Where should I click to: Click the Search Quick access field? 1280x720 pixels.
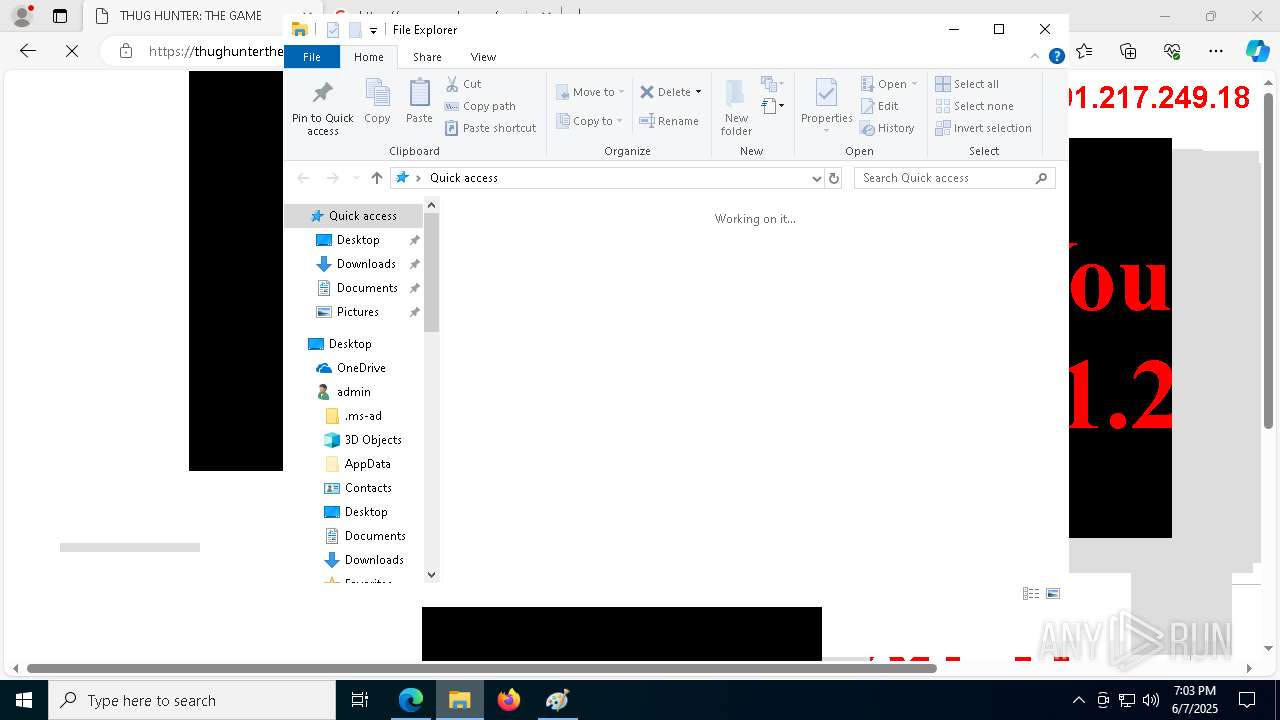955,178
